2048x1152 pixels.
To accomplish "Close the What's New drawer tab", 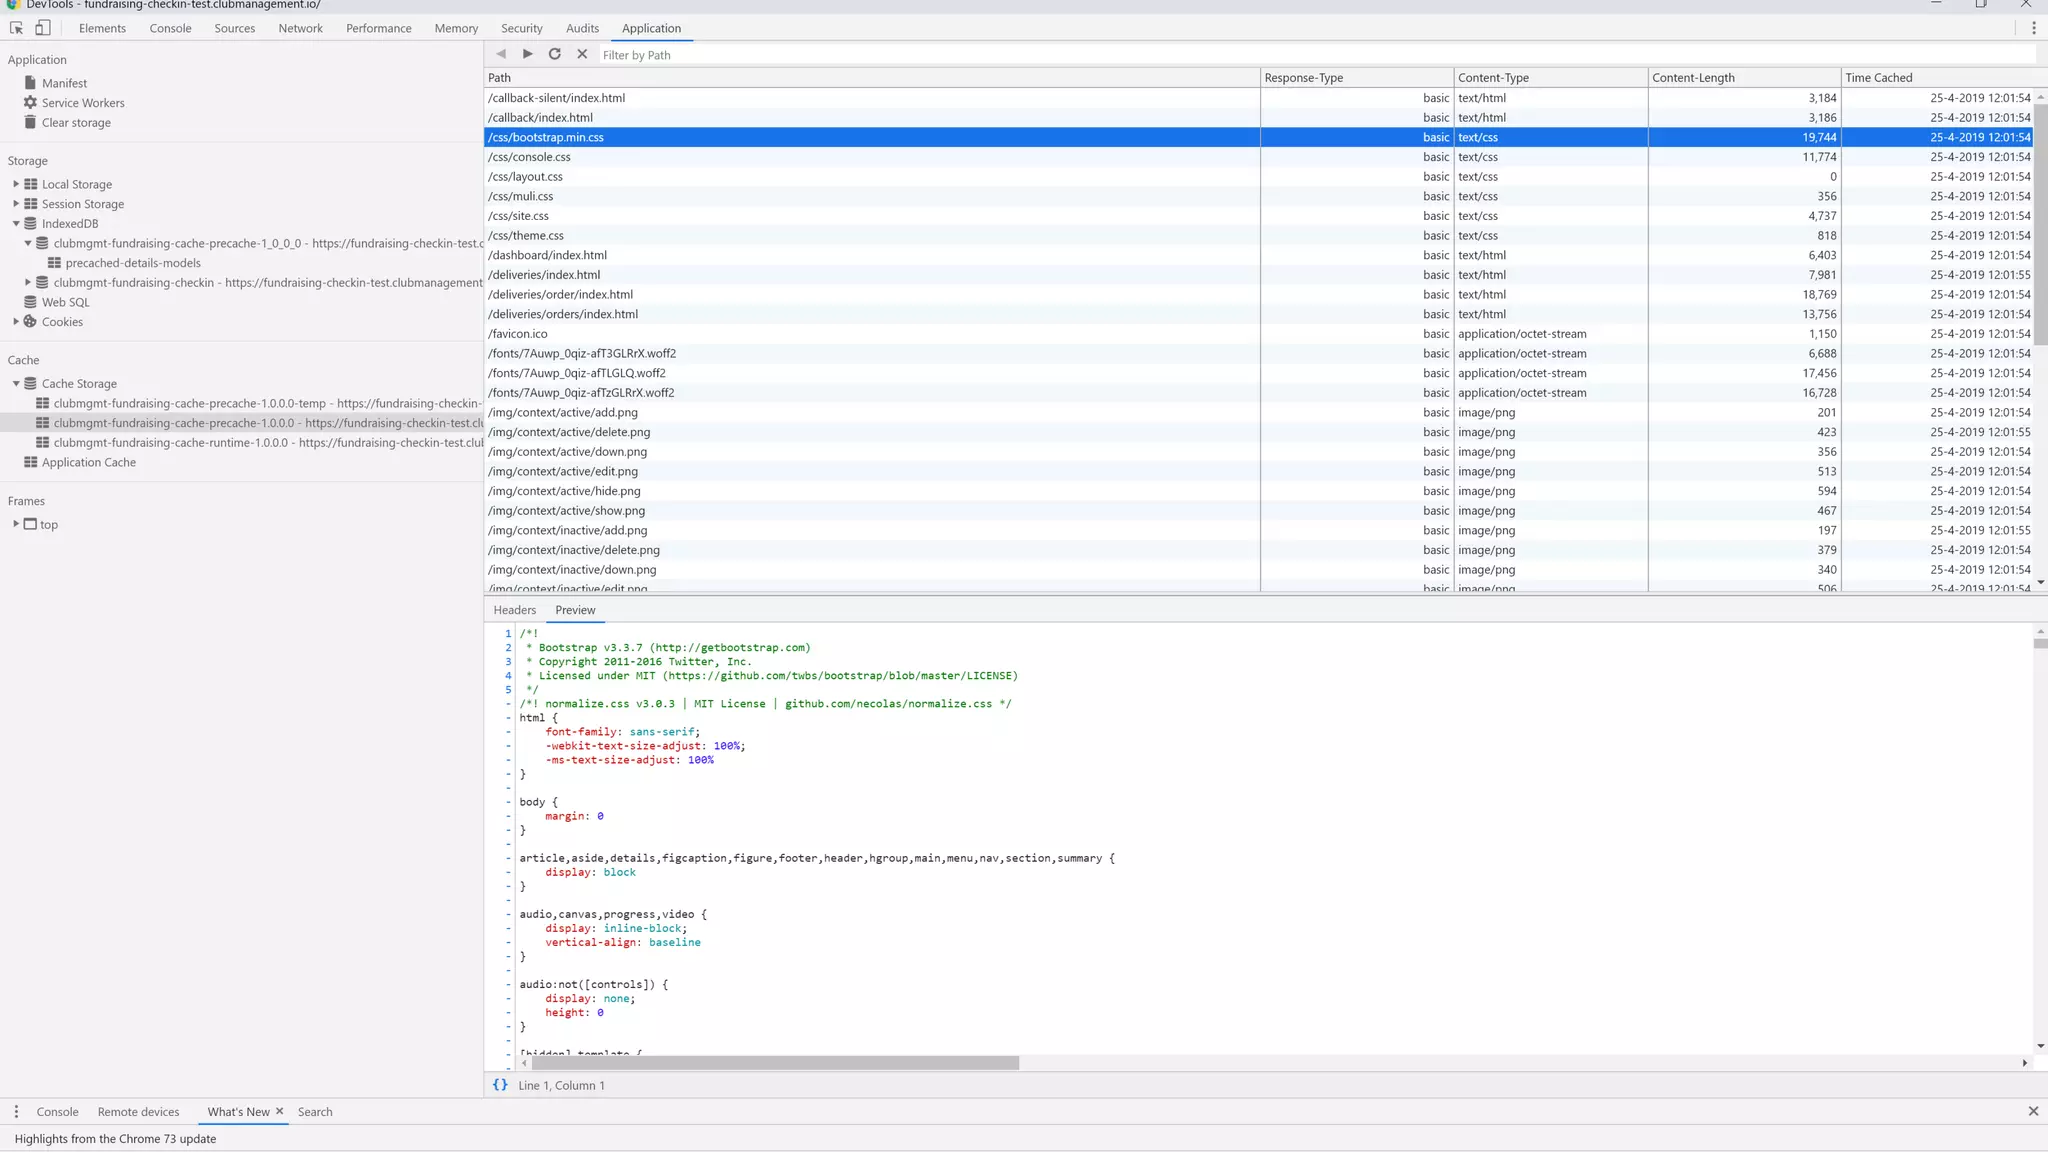I will [280, 1111].
